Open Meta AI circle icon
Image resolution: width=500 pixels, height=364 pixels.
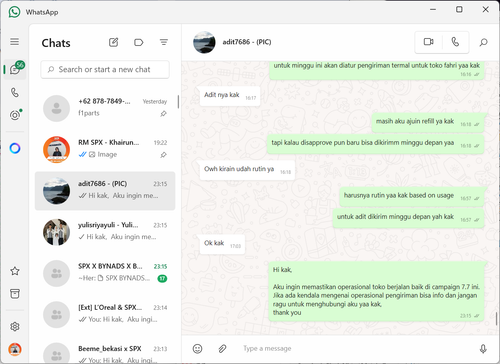coord(15,148)
